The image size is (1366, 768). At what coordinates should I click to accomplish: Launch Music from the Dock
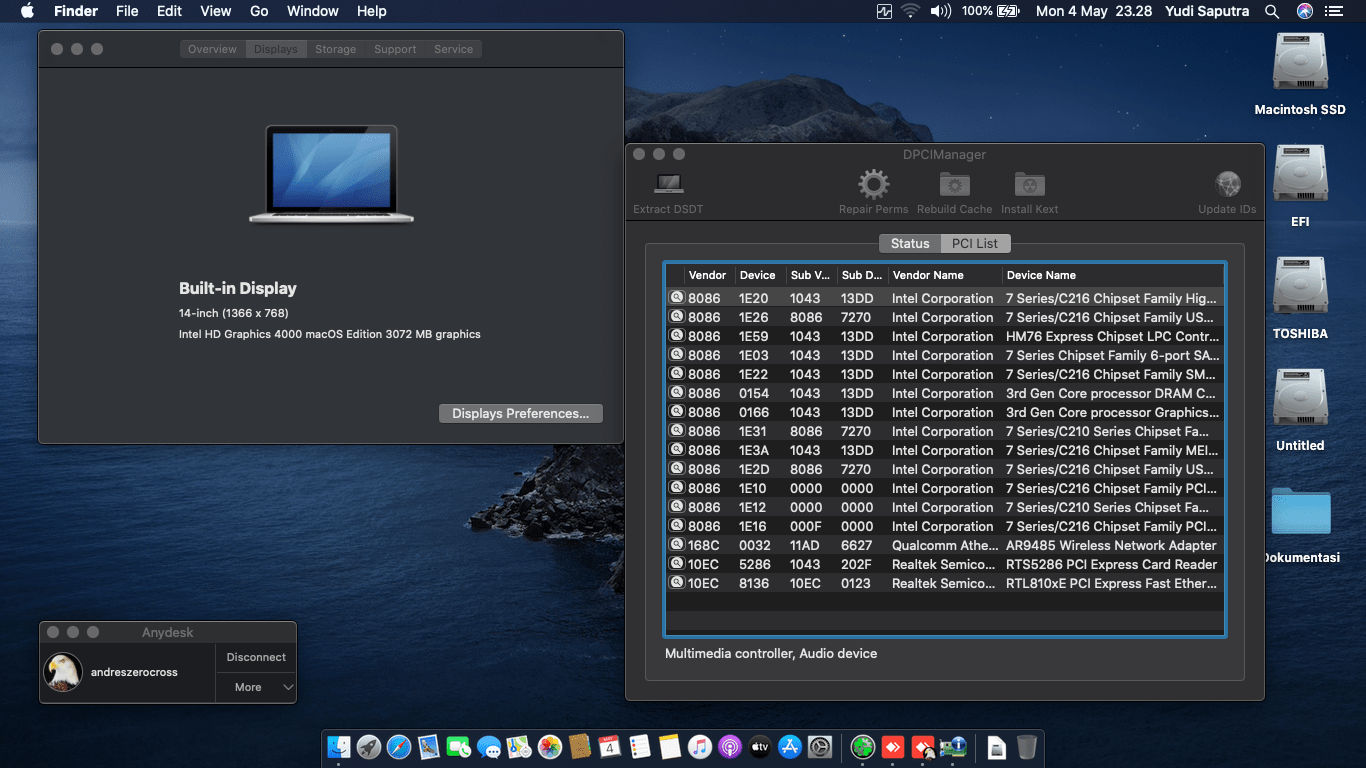point(699,746)
